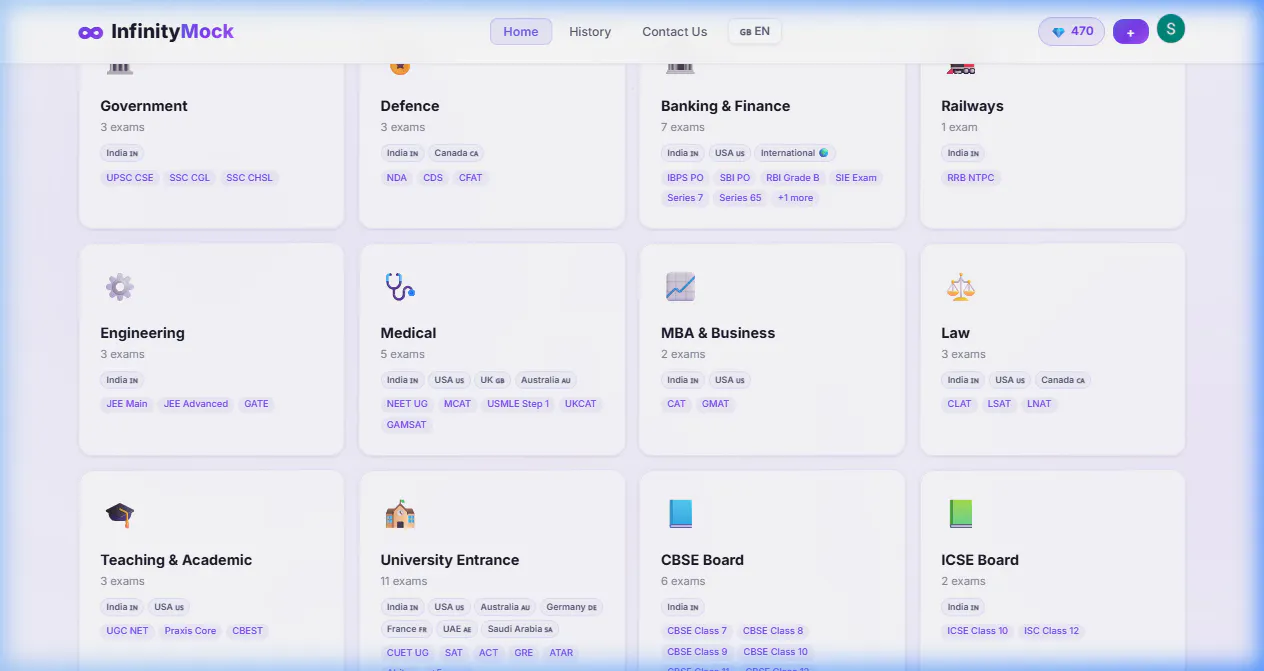Select the ICSE Class 10 tag
Screen dimensions: 1264x671
(x=978, y=631)
